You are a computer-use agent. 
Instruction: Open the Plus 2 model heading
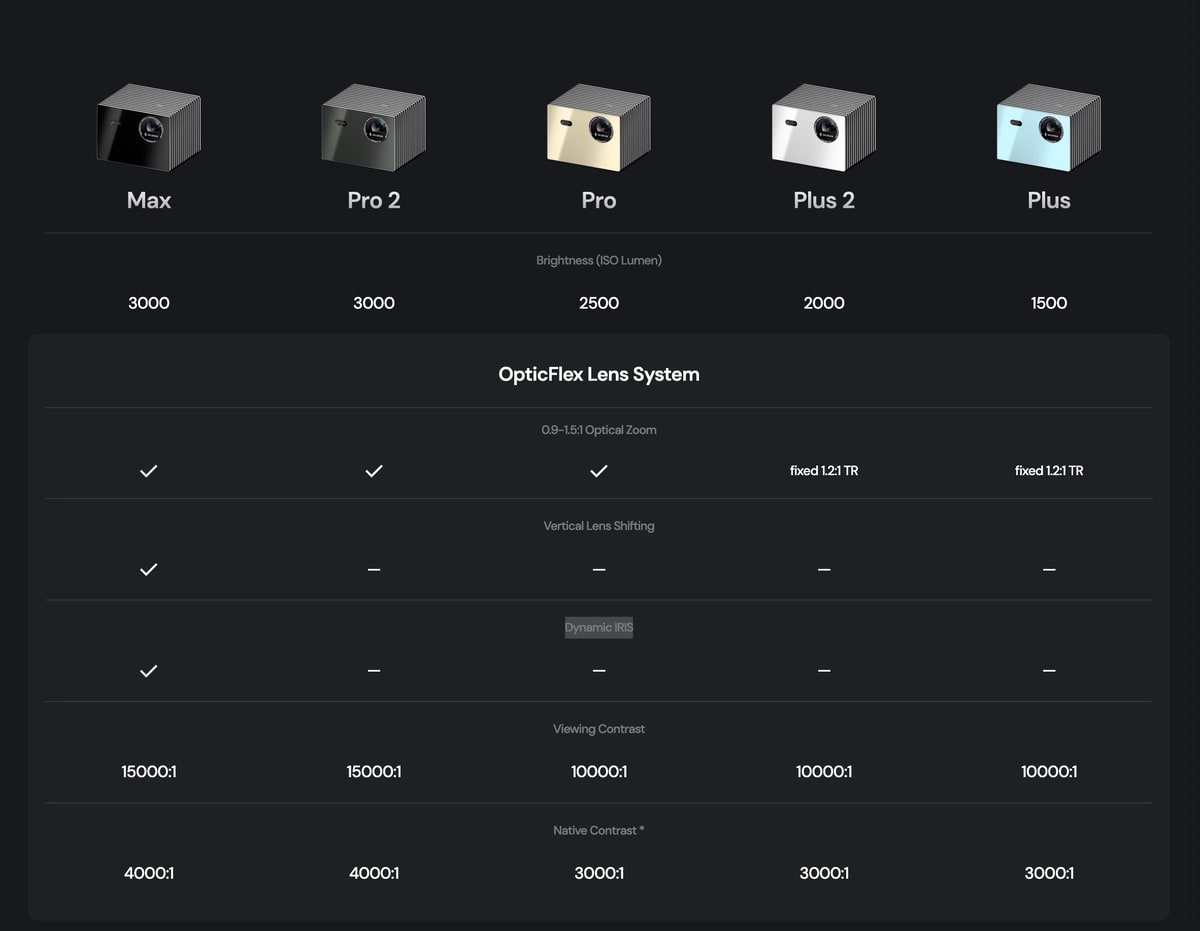click(x=824, y=200)
